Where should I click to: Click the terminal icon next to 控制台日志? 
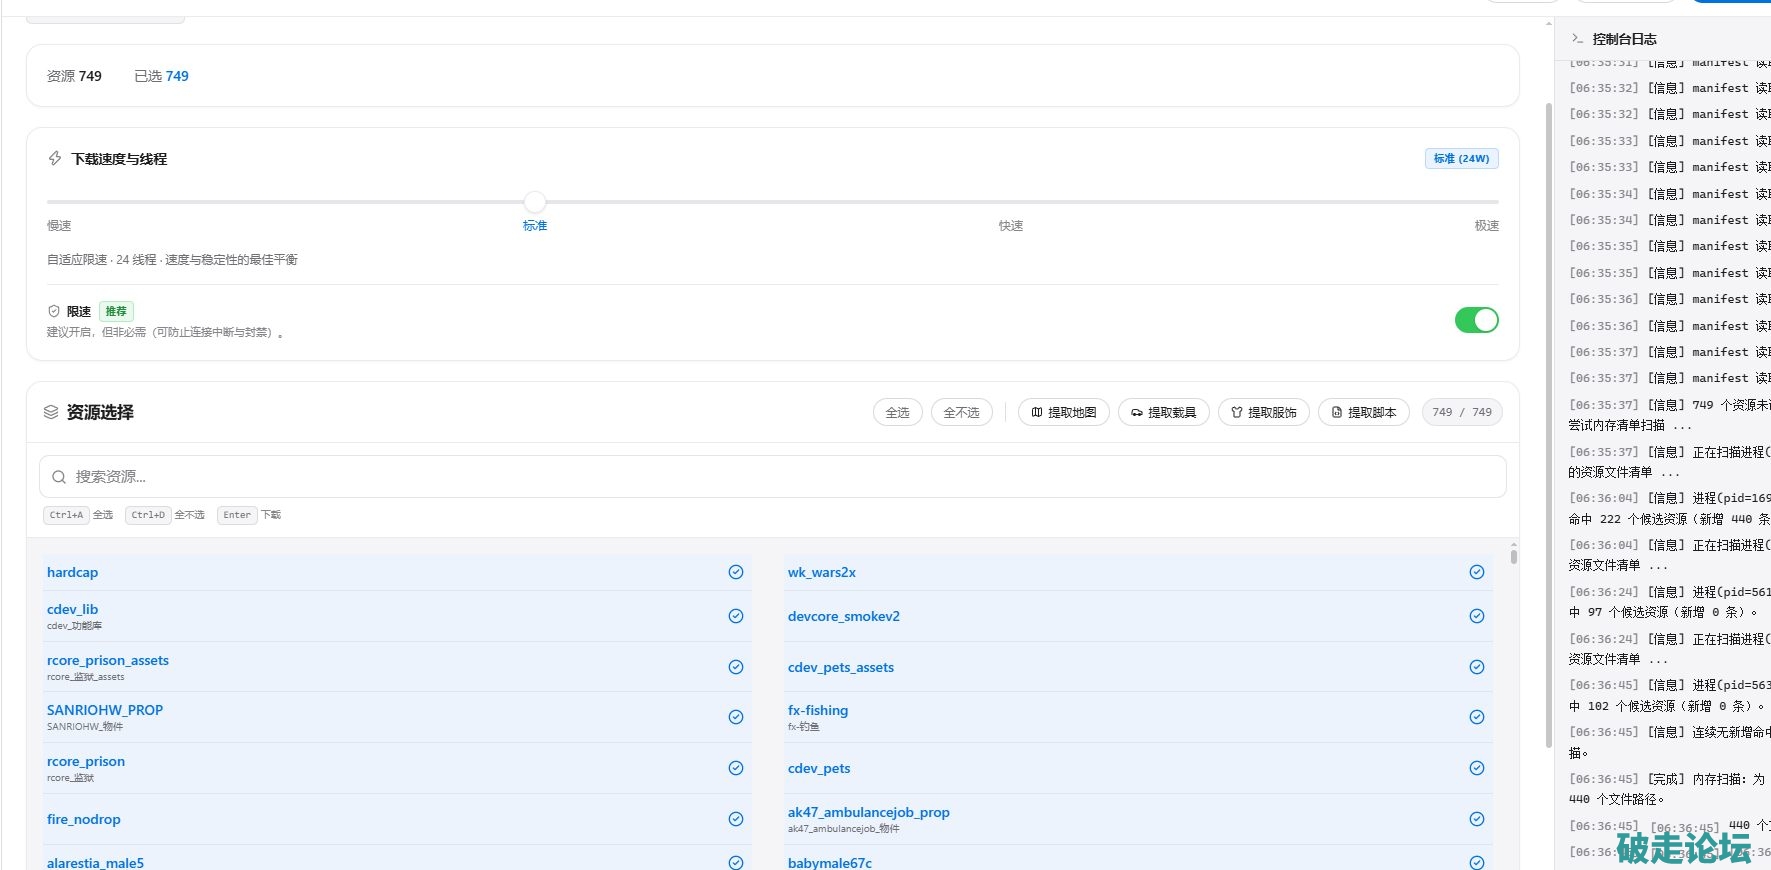(1577, 39)
